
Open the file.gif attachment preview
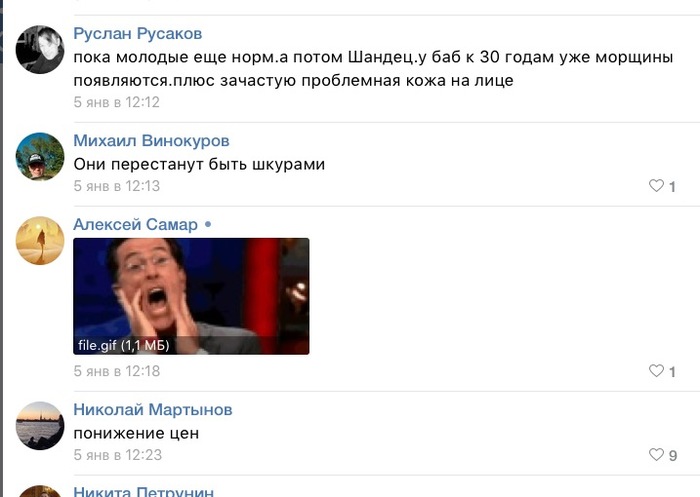[191, 297]
